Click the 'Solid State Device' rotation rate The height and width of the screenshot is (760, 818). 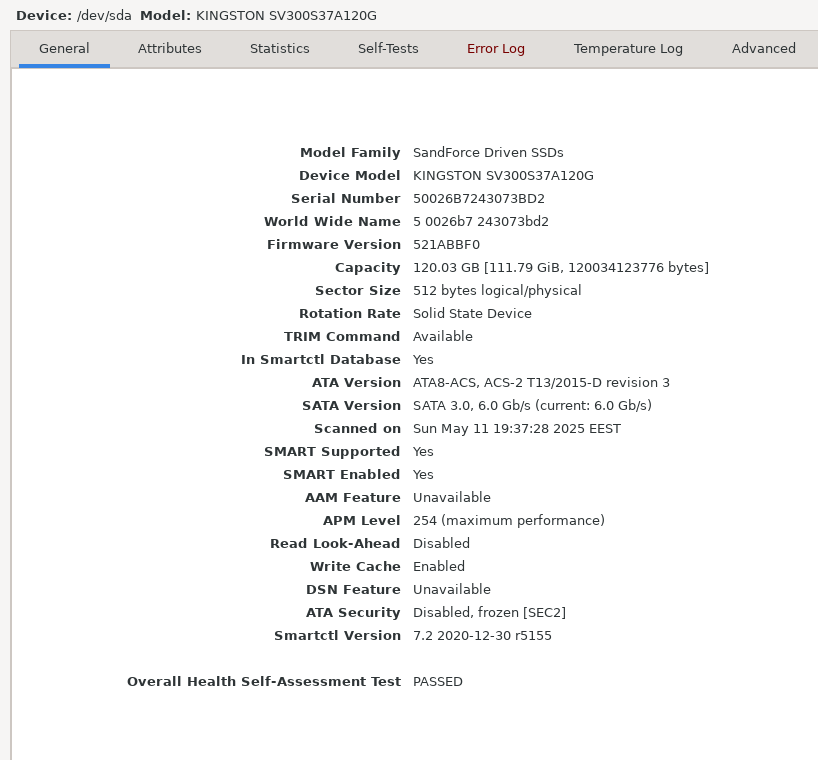[472, 313]
